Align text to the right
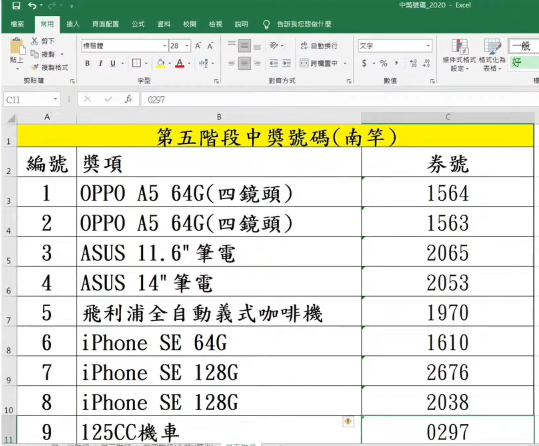The image size is (539, 446). pos(257,63)
